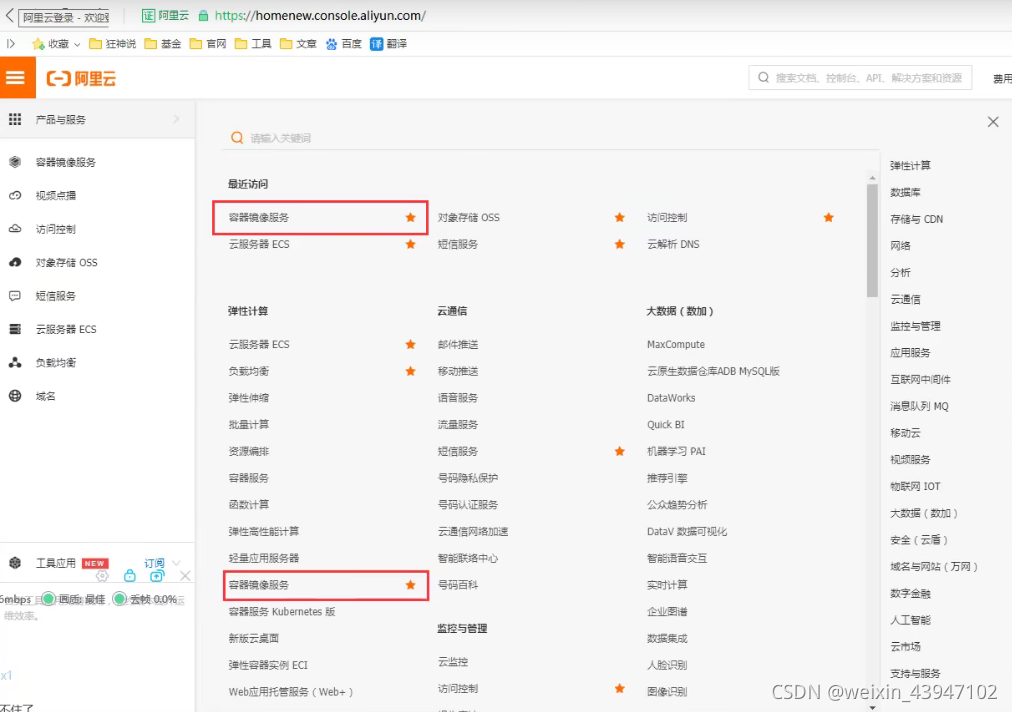Viewport: 1012px width, 712px height.
Task: Open 短信服务 in the left sidebar
Action: (56, 296)
